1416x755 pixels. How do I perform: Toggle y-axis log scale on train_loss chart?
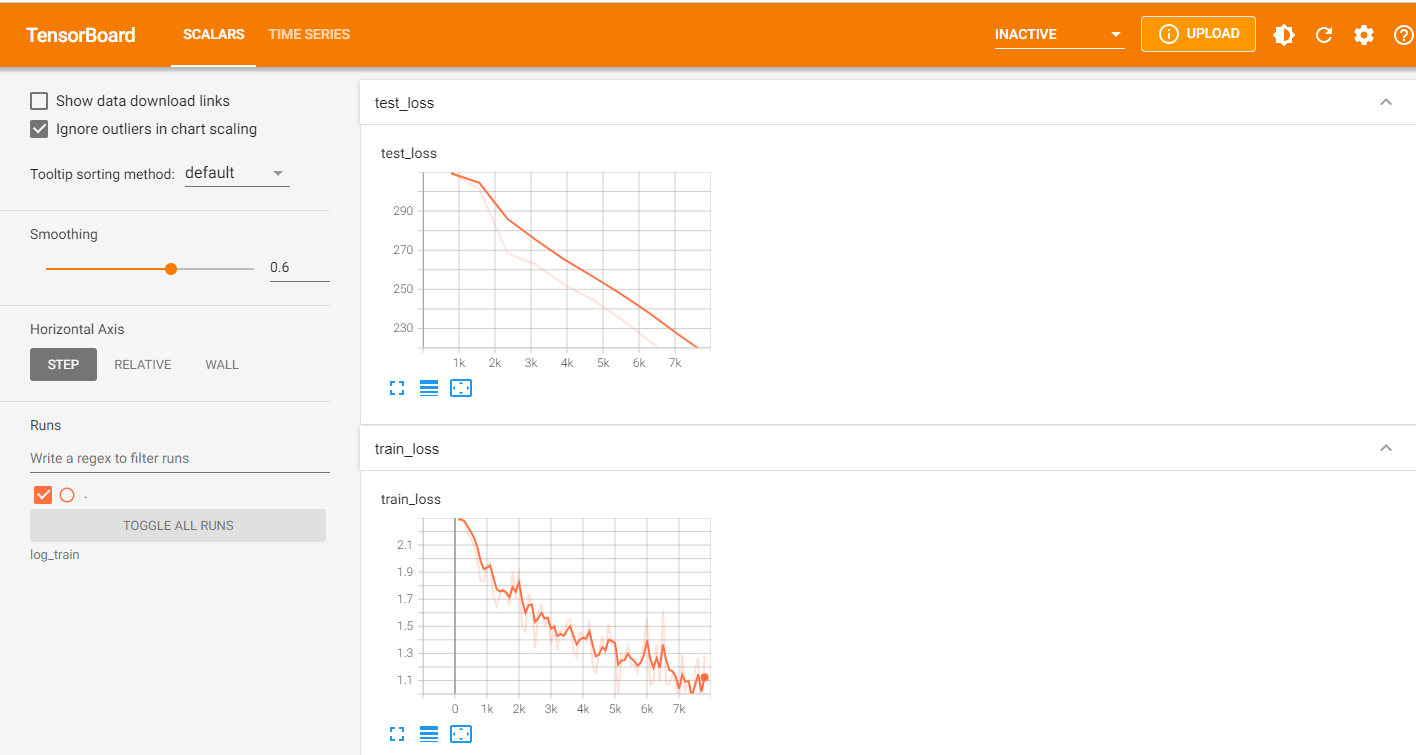[x=429, y=734]
